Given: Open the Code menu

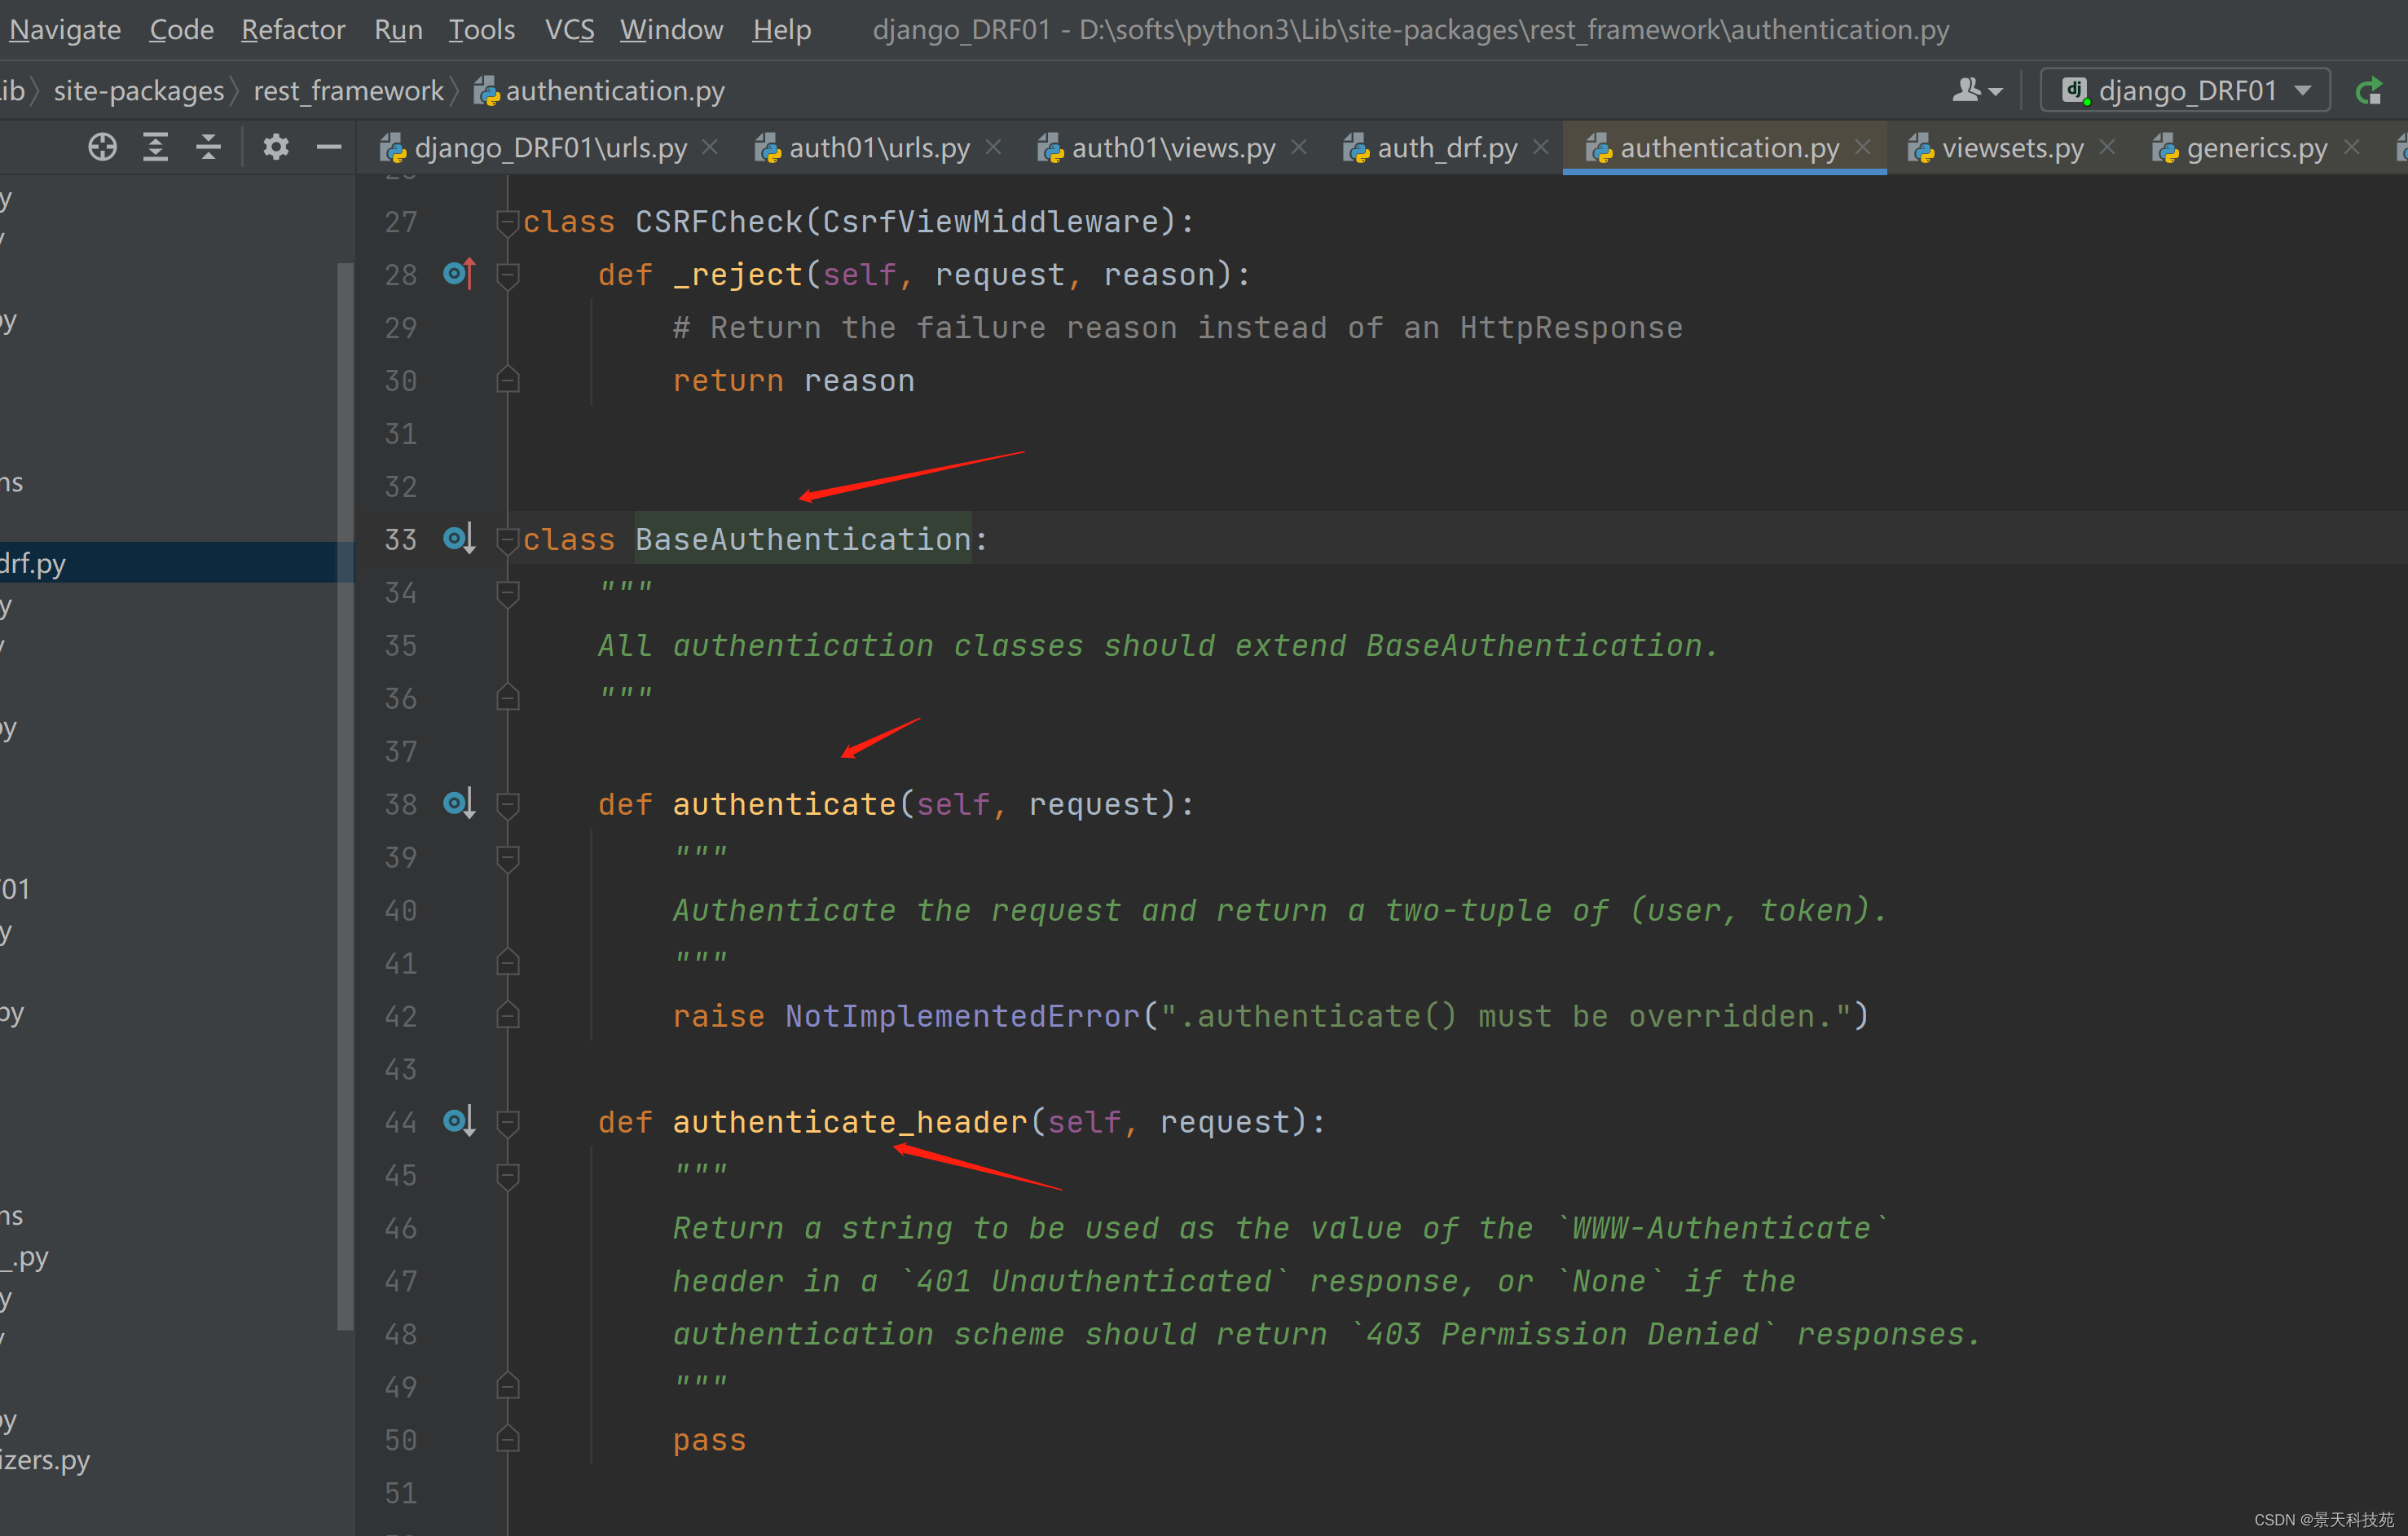Looking at the screenshot, I should tap(181, 30).
